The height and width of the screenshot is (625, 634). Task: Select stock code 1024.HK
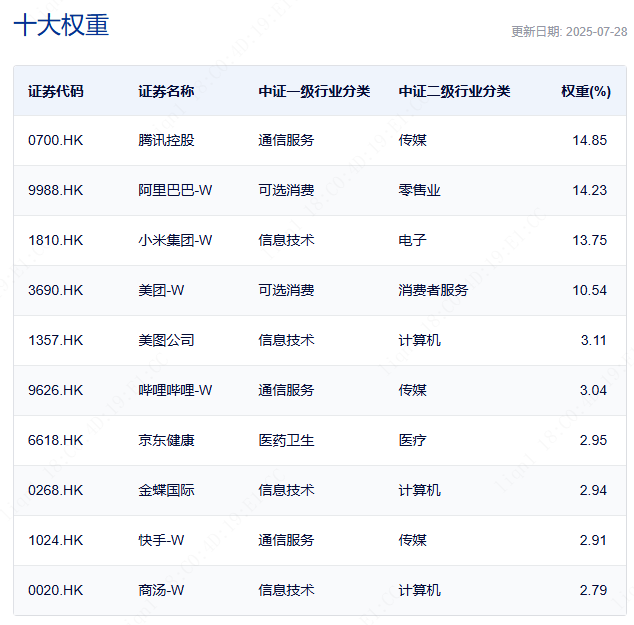click(55, 540)
